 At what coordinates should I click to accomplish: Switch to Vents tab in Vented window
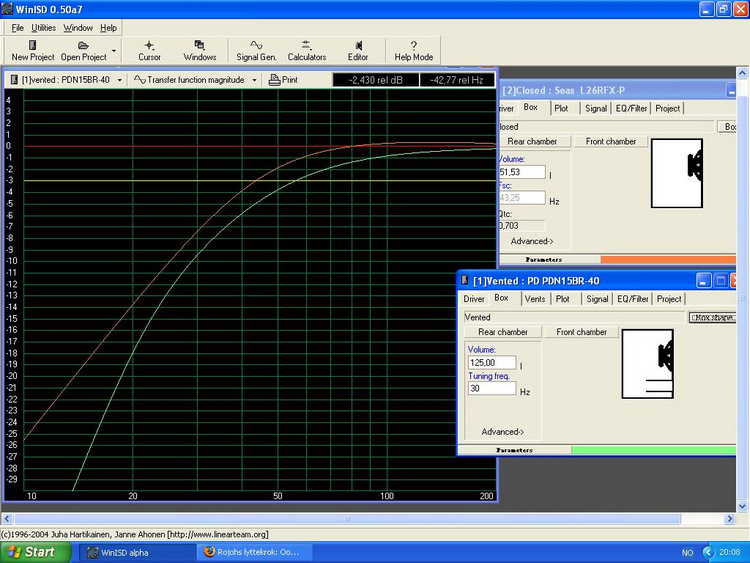(x=535, y=298)
